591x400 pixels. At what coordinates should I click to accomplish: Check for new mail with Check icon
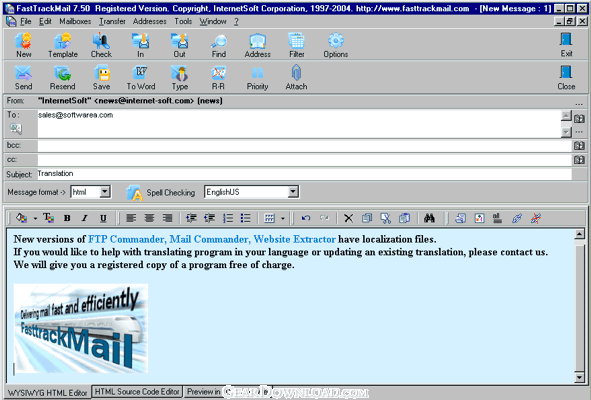[101, 45]
